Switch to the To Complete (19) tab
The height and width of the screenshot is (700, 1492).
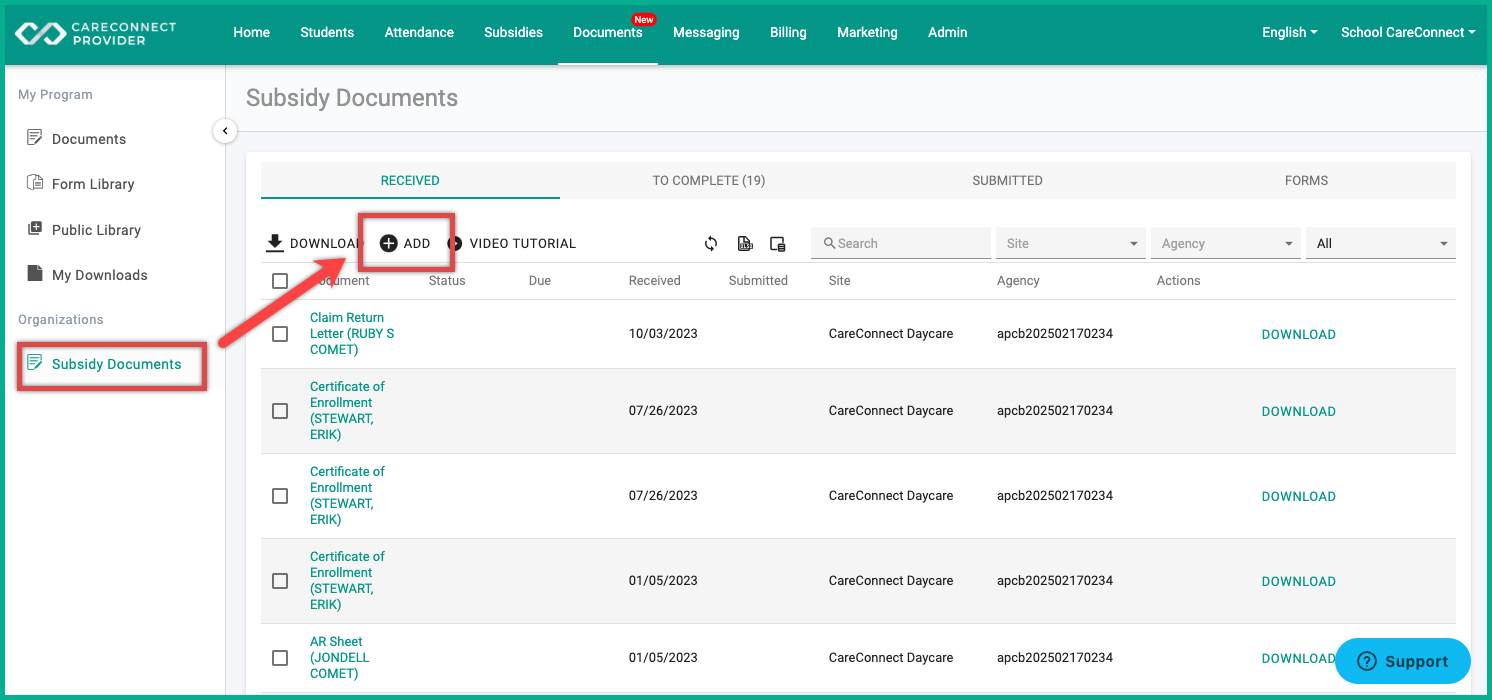pos(709,181)
